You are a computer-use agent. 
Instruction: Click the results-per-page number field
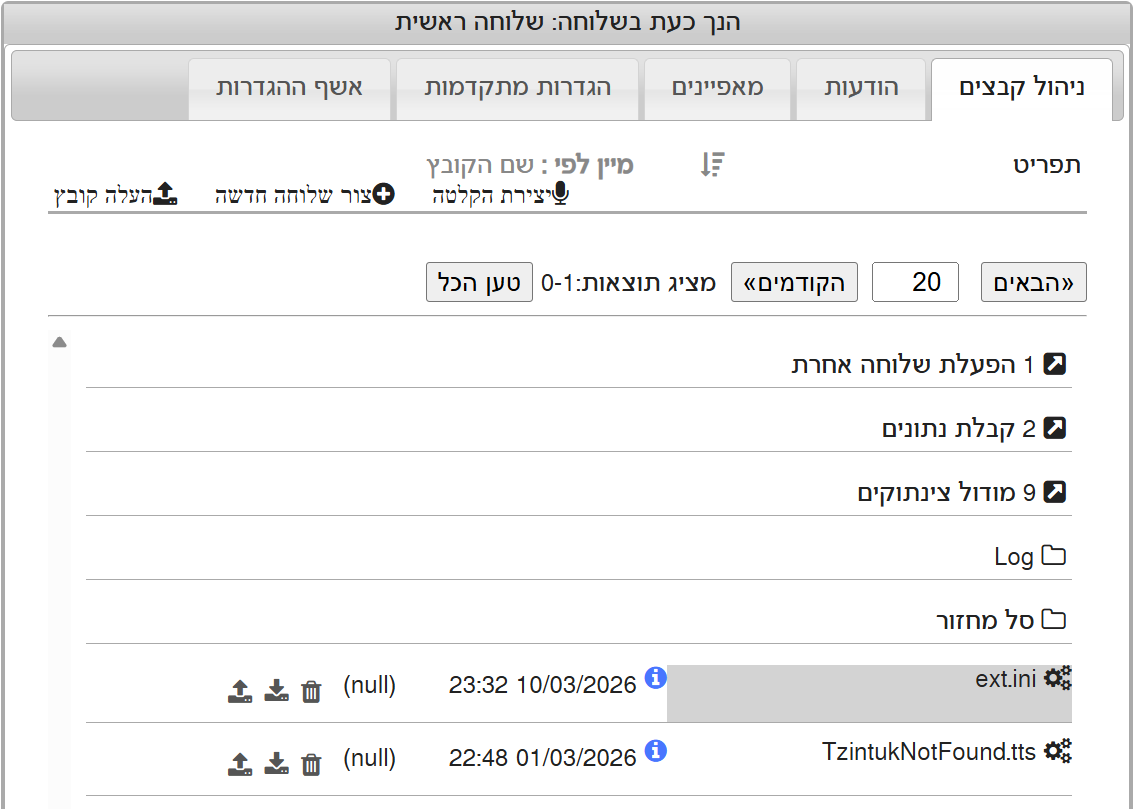(x=915, y=283)
